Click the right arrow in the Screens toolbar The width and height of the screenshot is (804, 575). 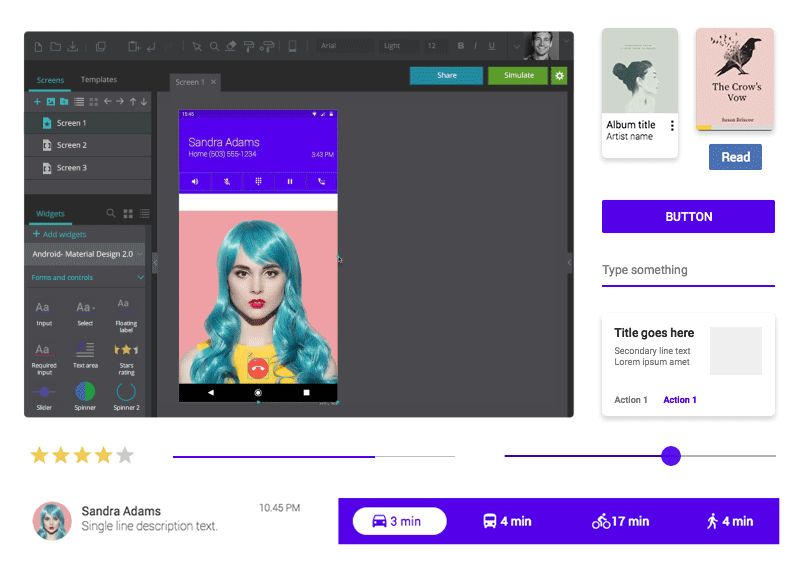click(x=120, y=102)
